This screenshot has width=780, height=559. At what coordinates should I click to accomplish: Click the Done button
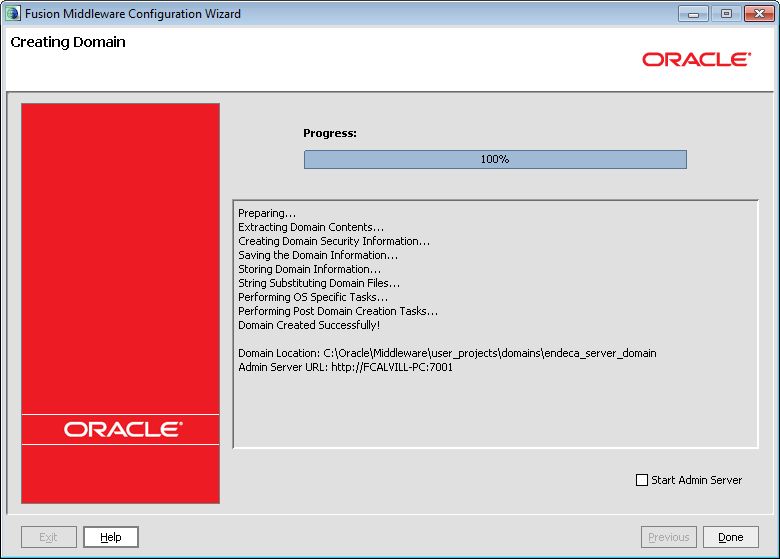pos(731,537)
